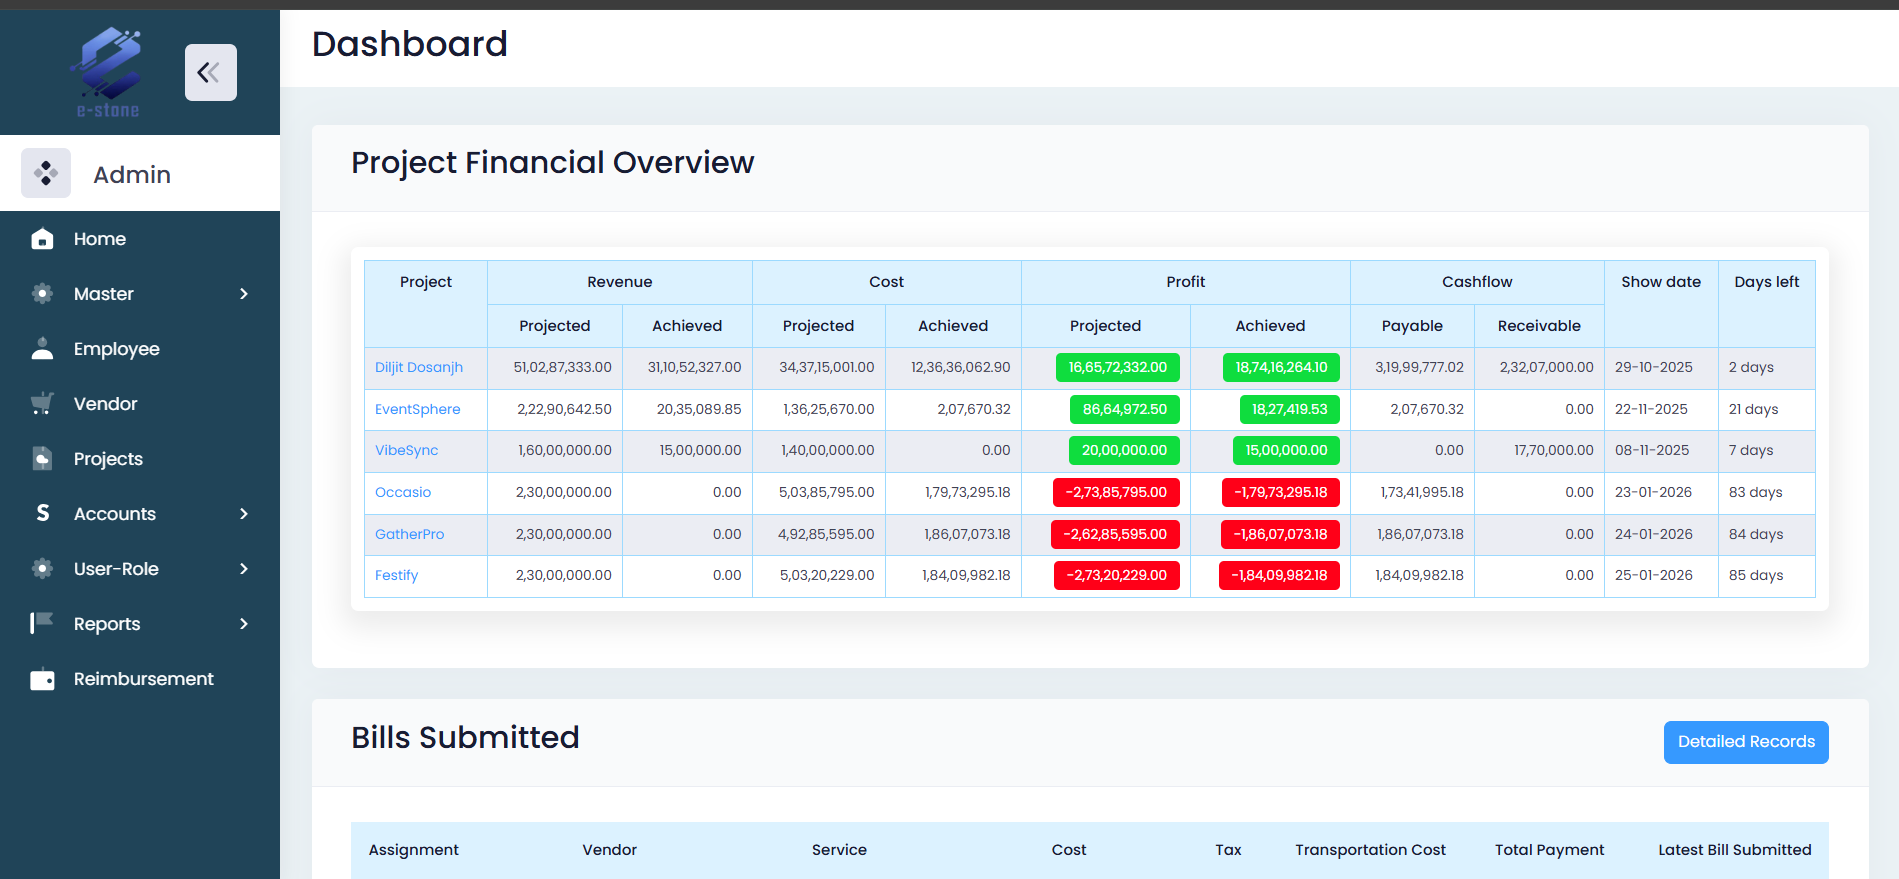This screenshot has width=1899, height=879.
Task: Click the Employee person icon
Action: coord(42,349)
